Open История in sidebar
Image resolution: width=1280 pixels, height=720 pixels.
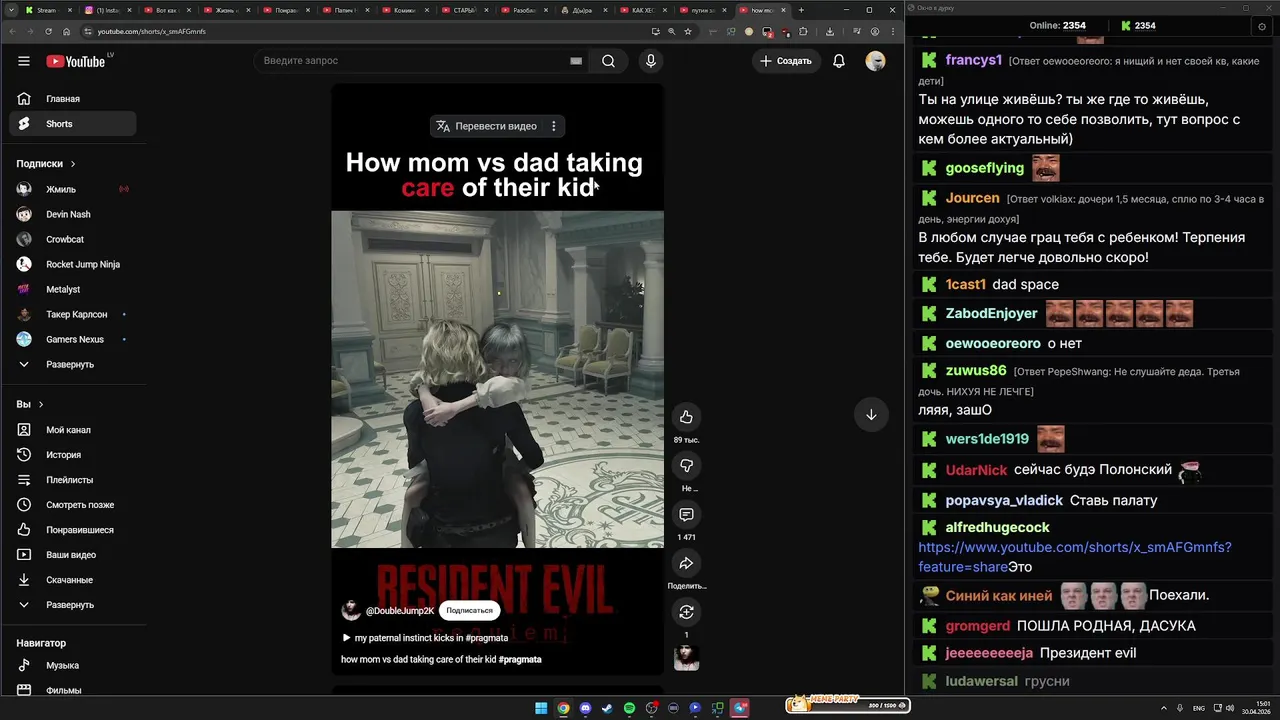click(73, 455)
